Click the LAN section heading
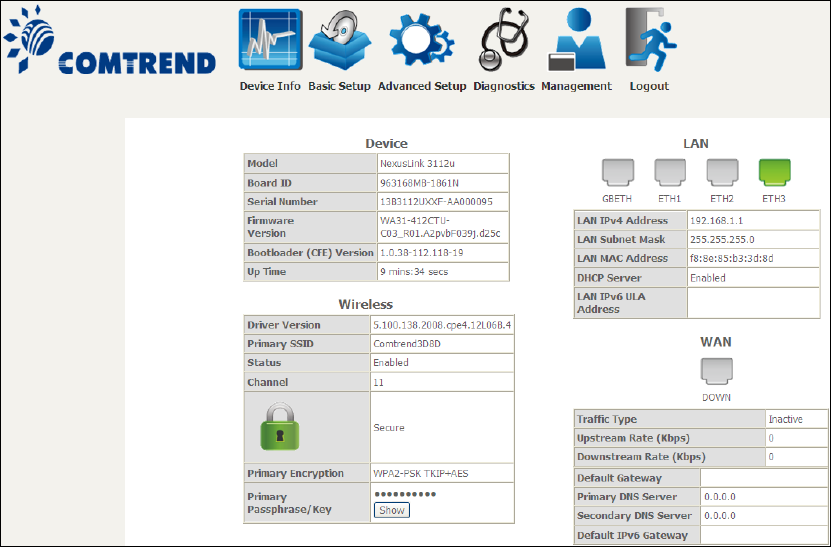Screen dimensions: 831x547 (x=696, y=144)
